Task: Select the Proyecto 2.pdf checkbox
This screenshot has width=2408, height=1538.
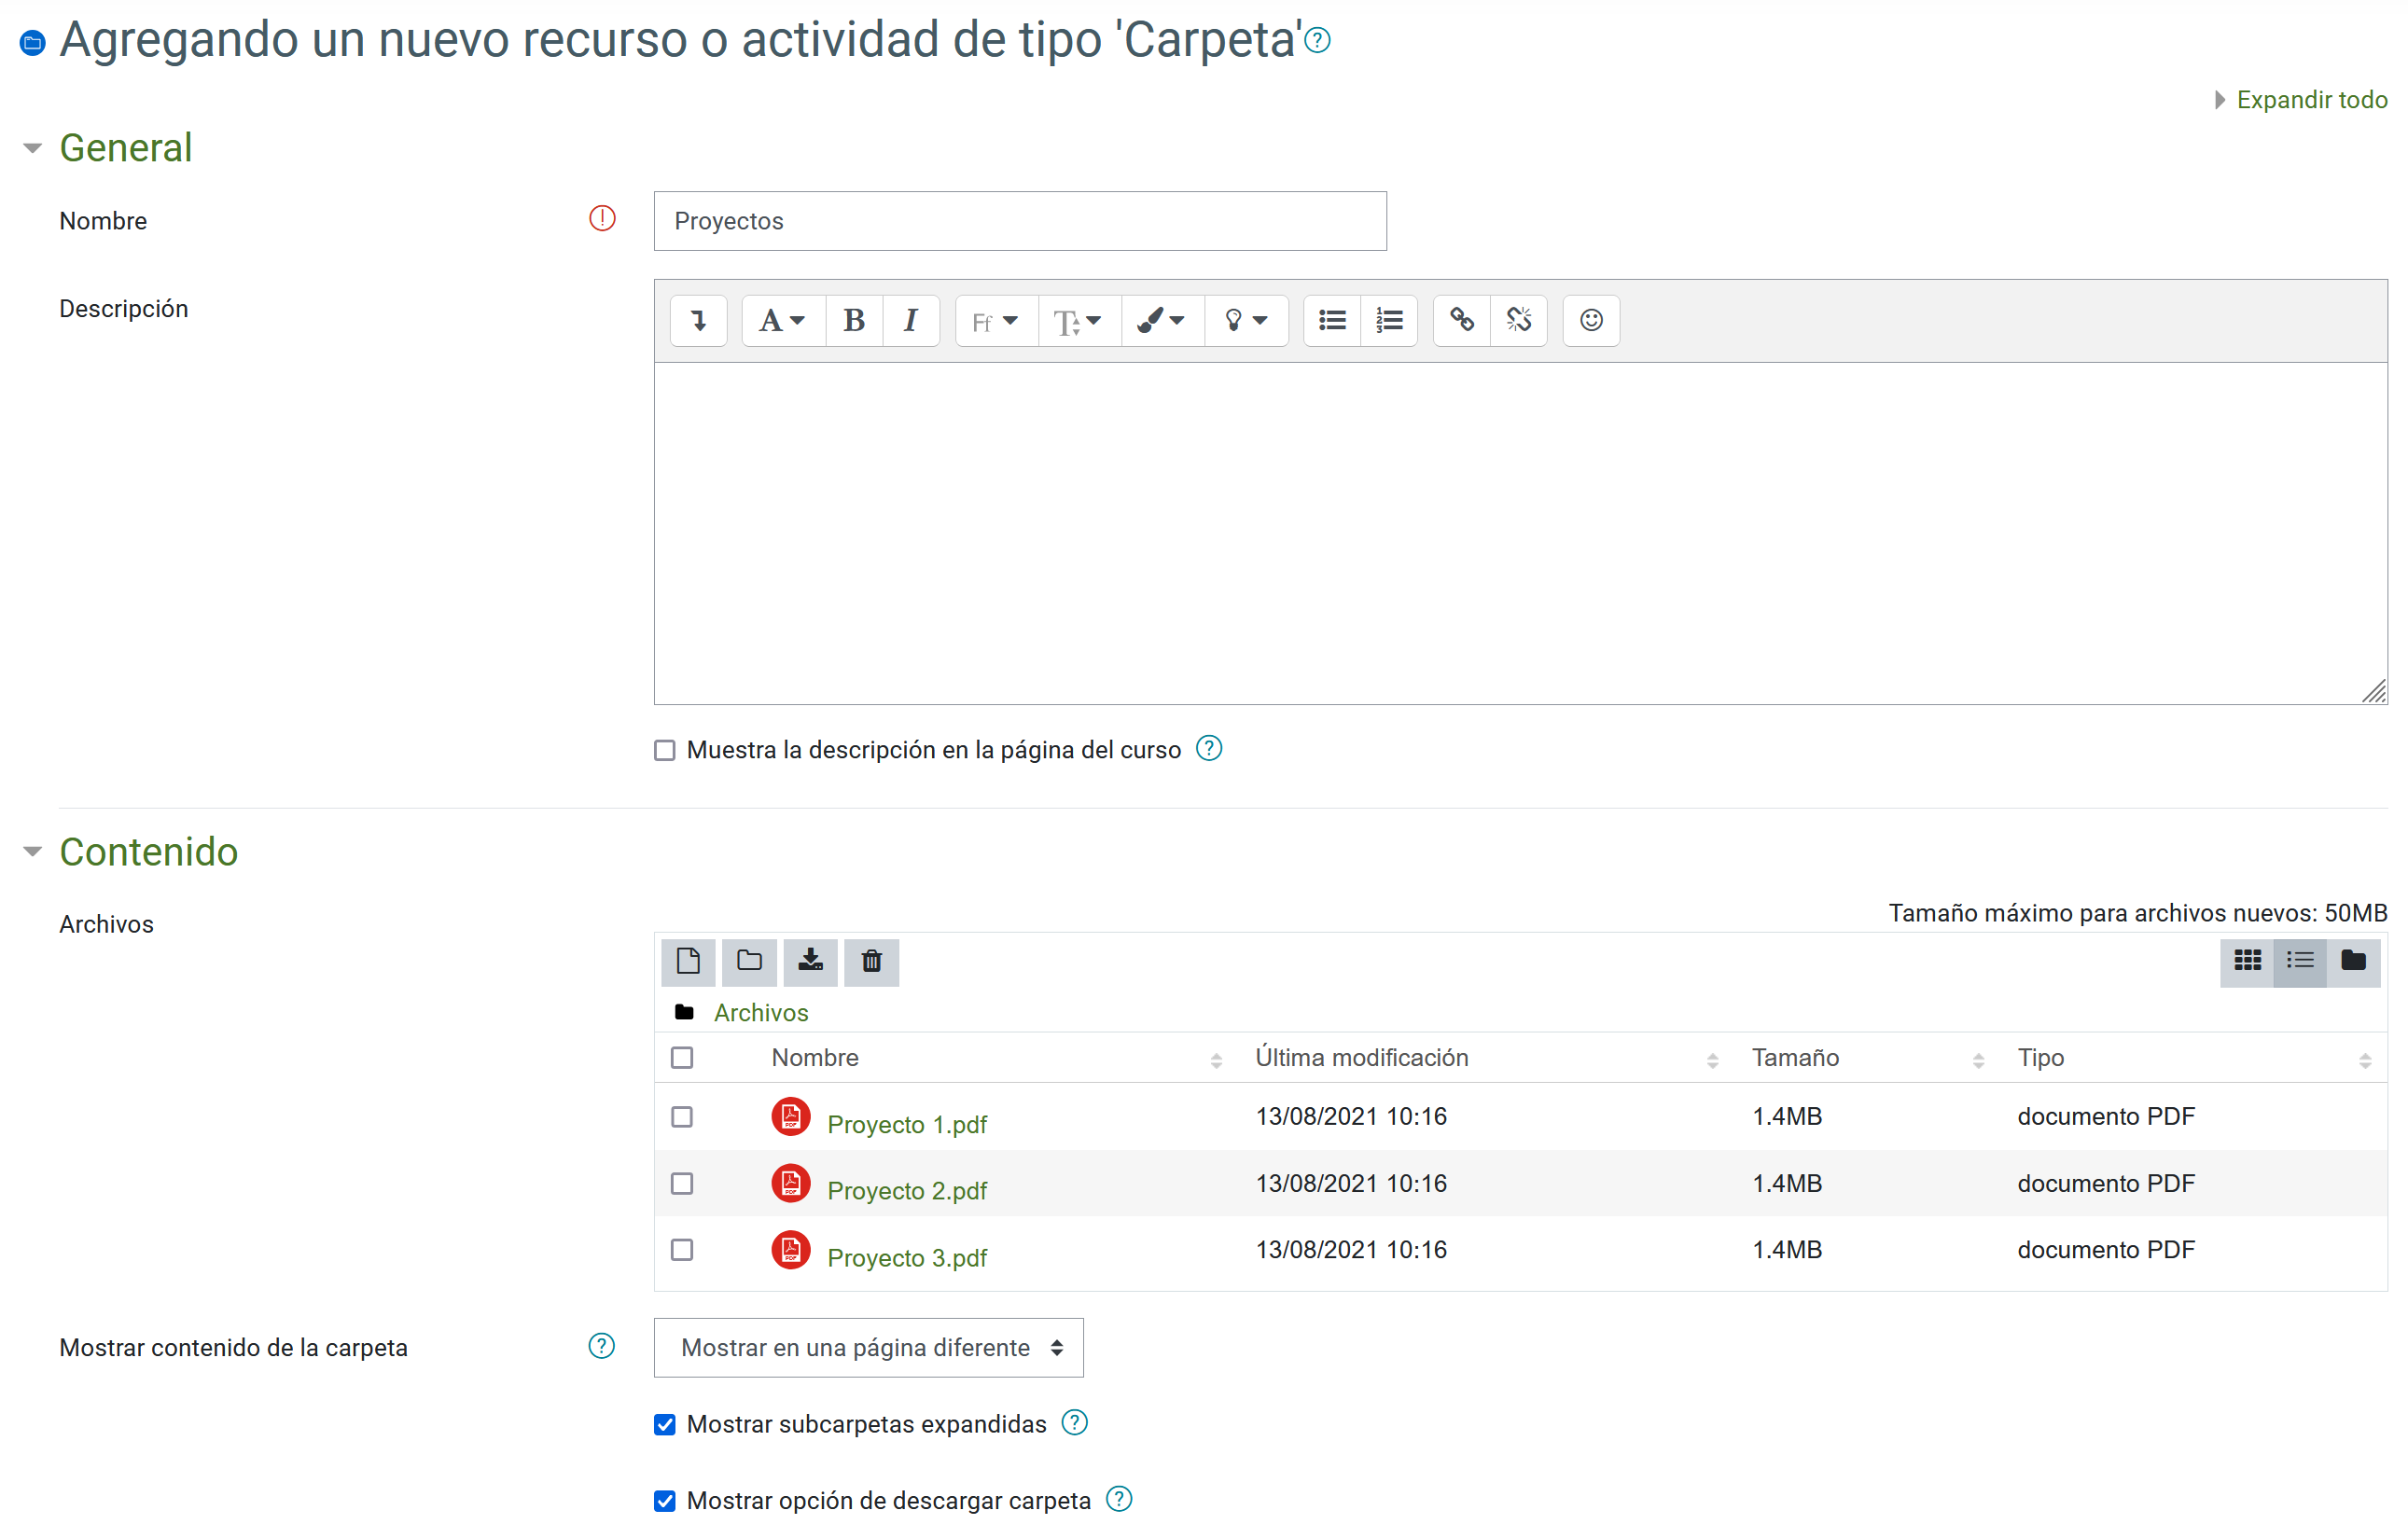Action: click(x=682, y=1184)
